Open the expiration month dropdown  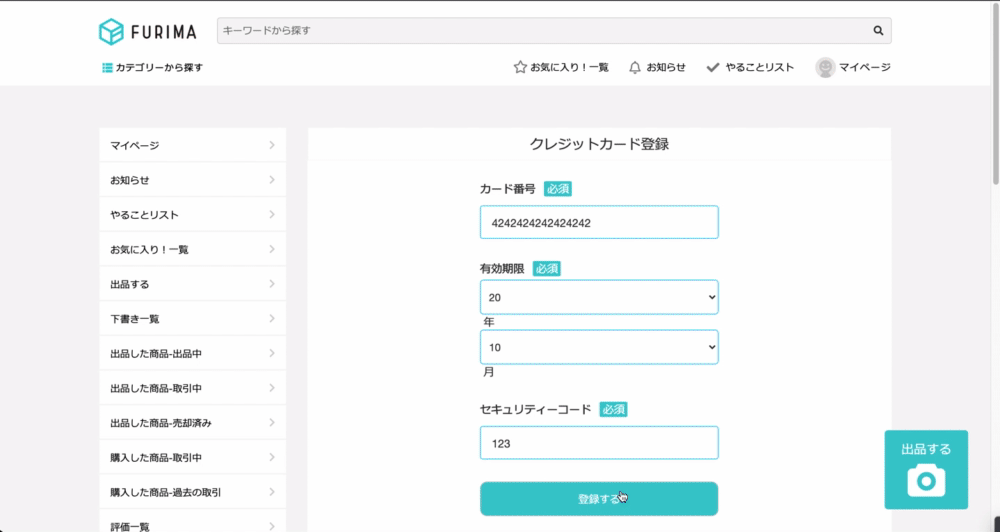click(x=599, y=347)
